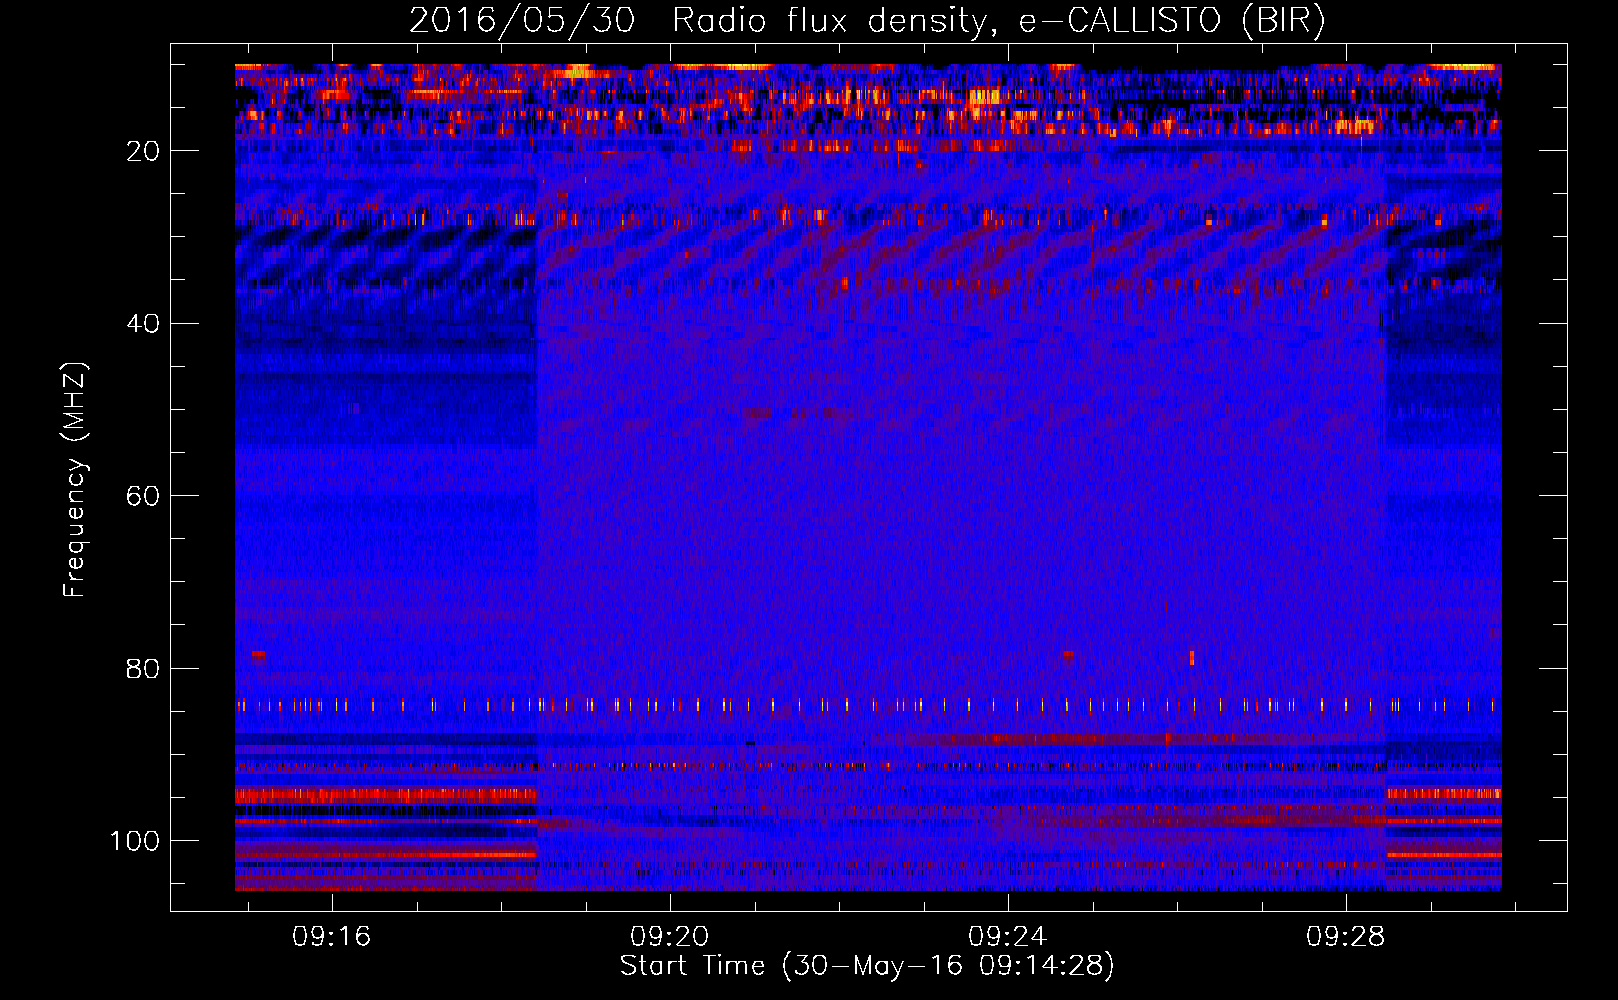The image size is (1618, 1000).
Task: Click the 60 MHz frequency tick label
Action: coord(143,496)
